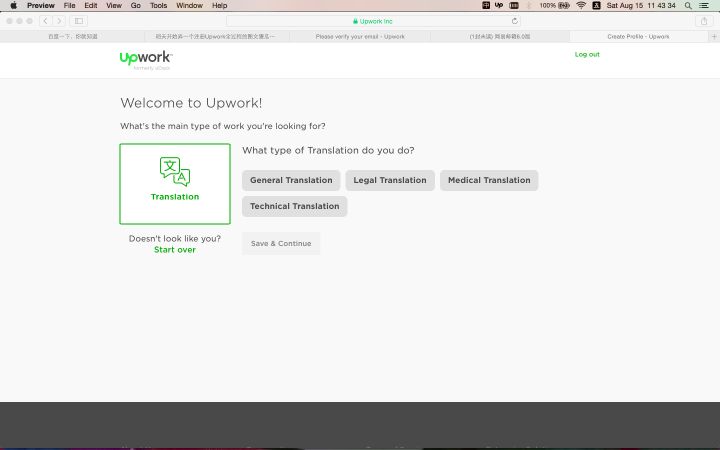Screen dimensions: 720x450
Task: Open Spotlight search icon
Action: point(688,6)
